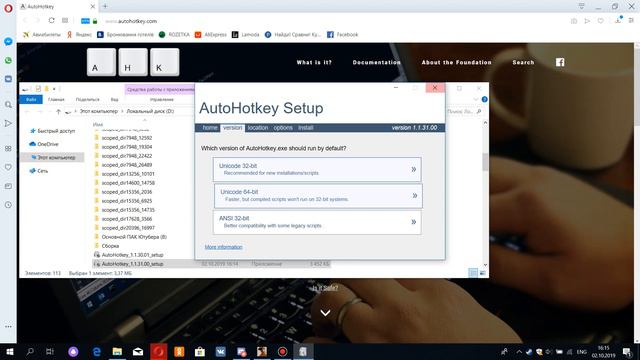Select the version tab in AutoHotkey Setup
Screen dimensions: 640x360
pos(232,128)
